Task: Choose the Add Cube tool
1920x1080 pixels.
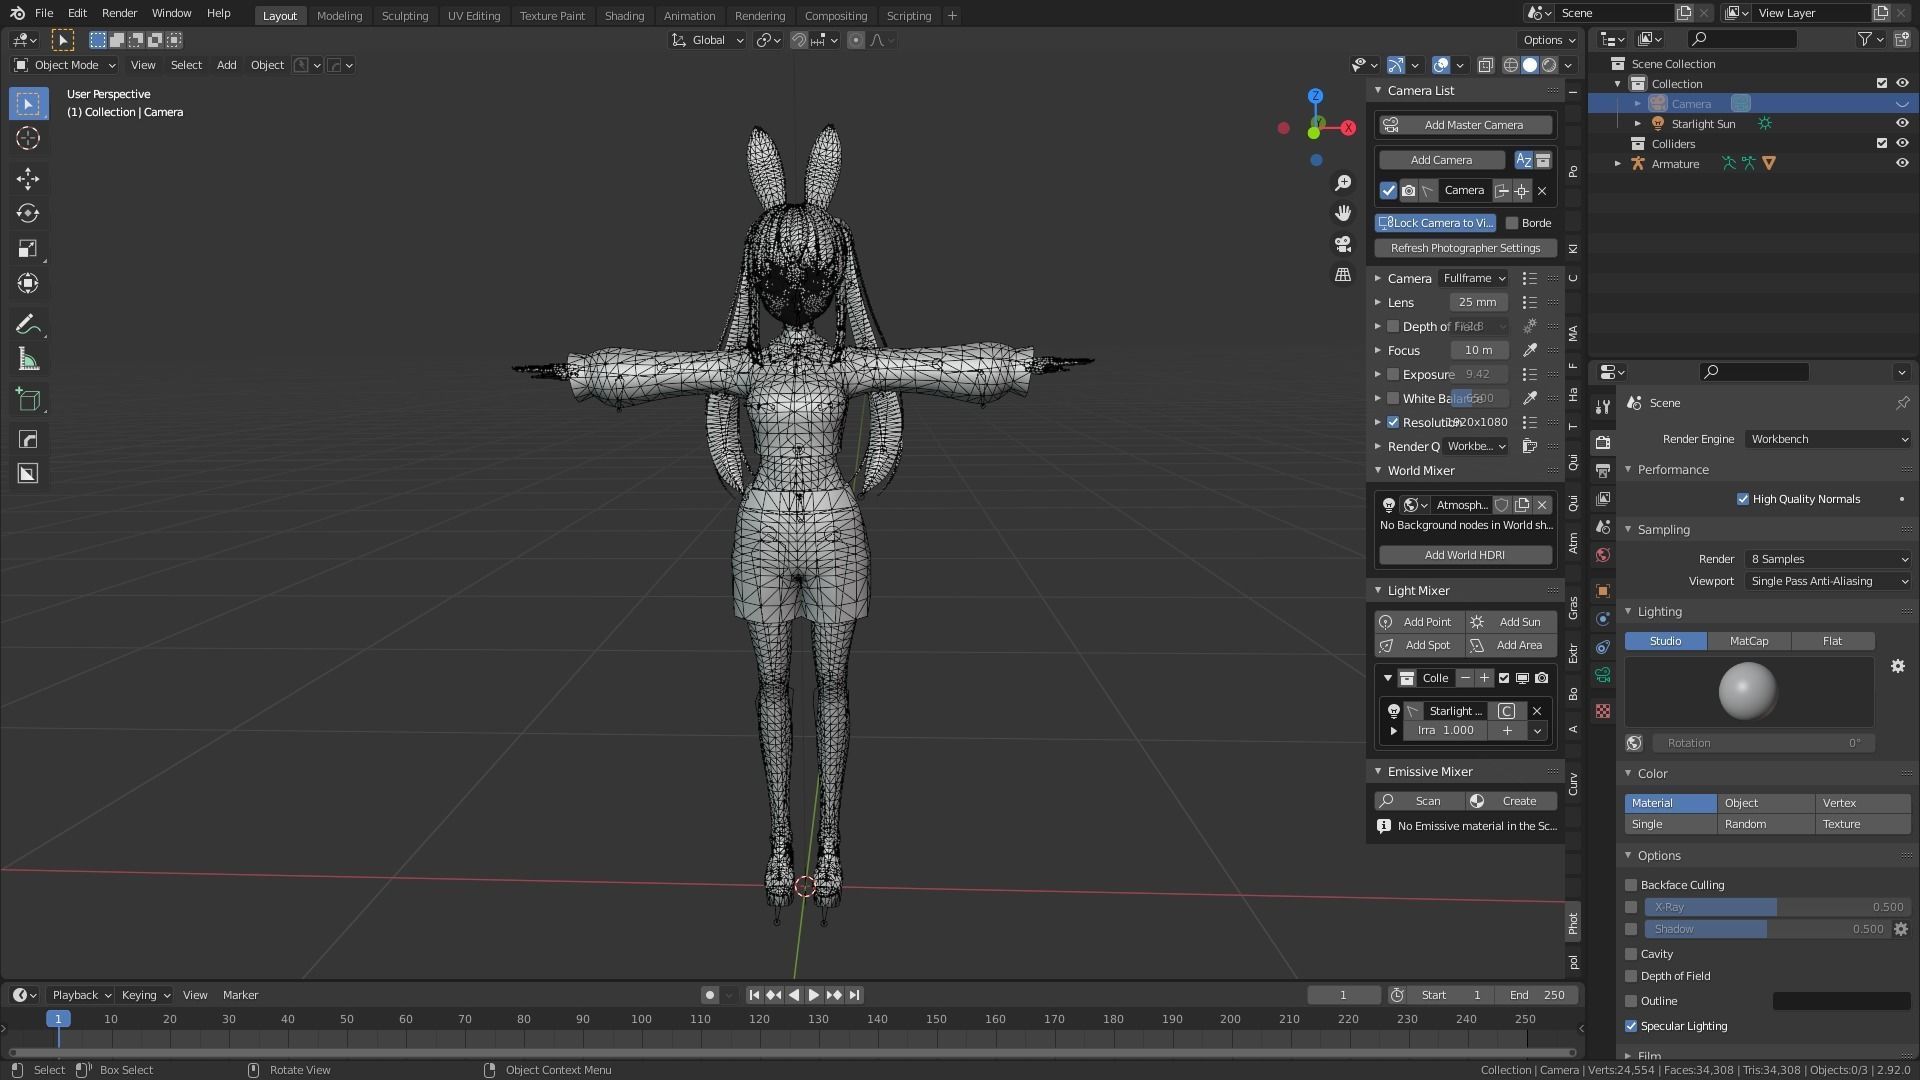Action: pos(28,401)
